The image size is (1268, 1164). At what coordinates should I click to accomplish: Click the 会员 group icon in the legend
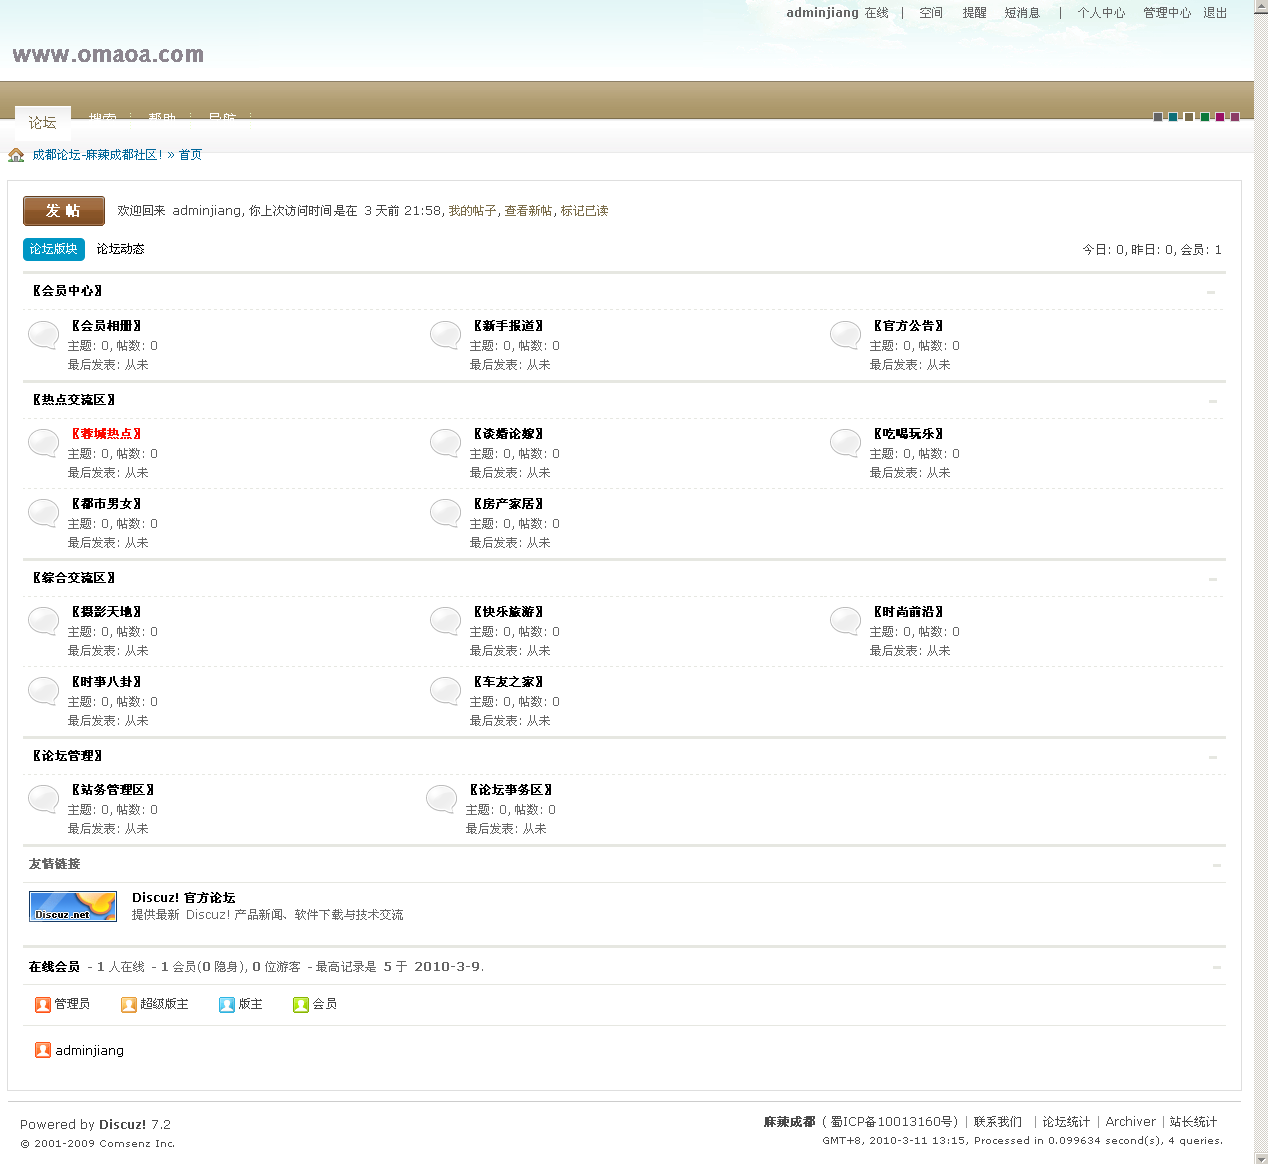point(301,1005)
